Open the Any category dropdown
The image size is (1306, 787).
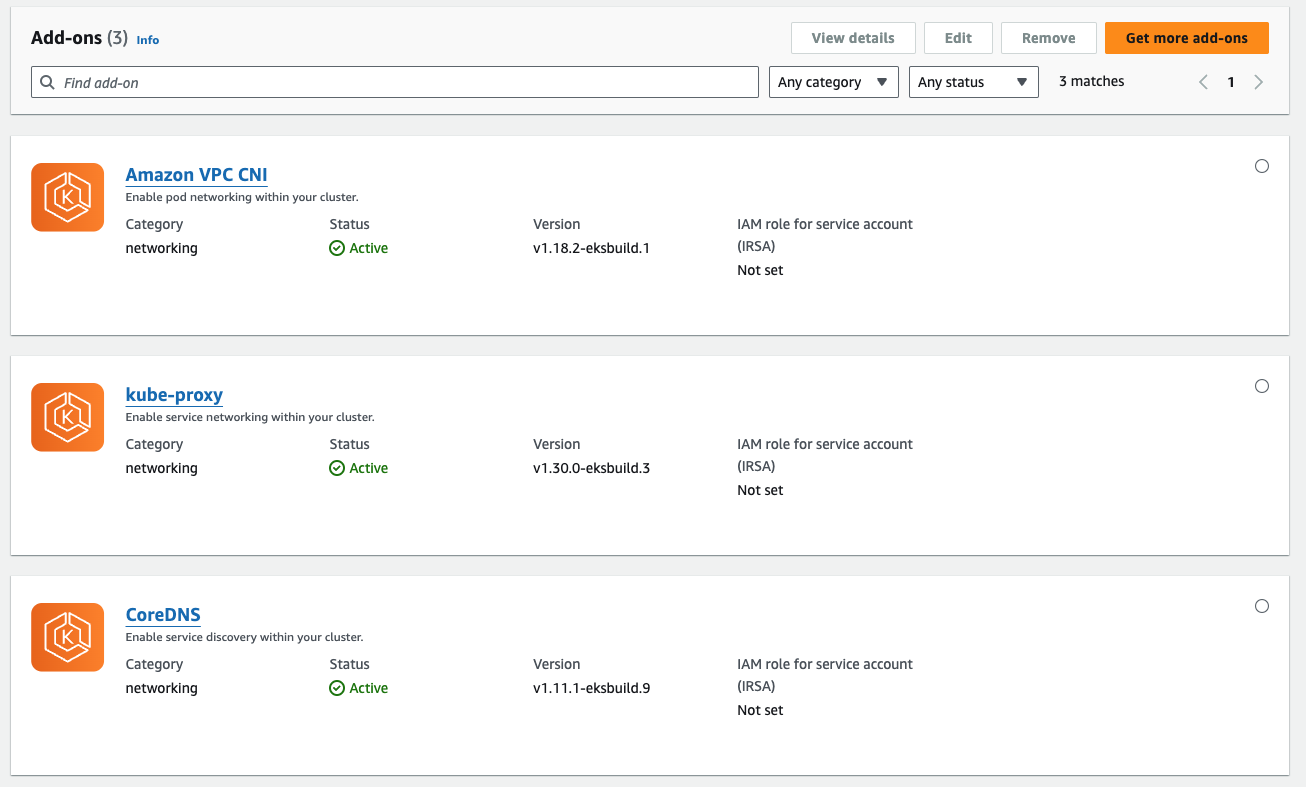tap(833, 82)
